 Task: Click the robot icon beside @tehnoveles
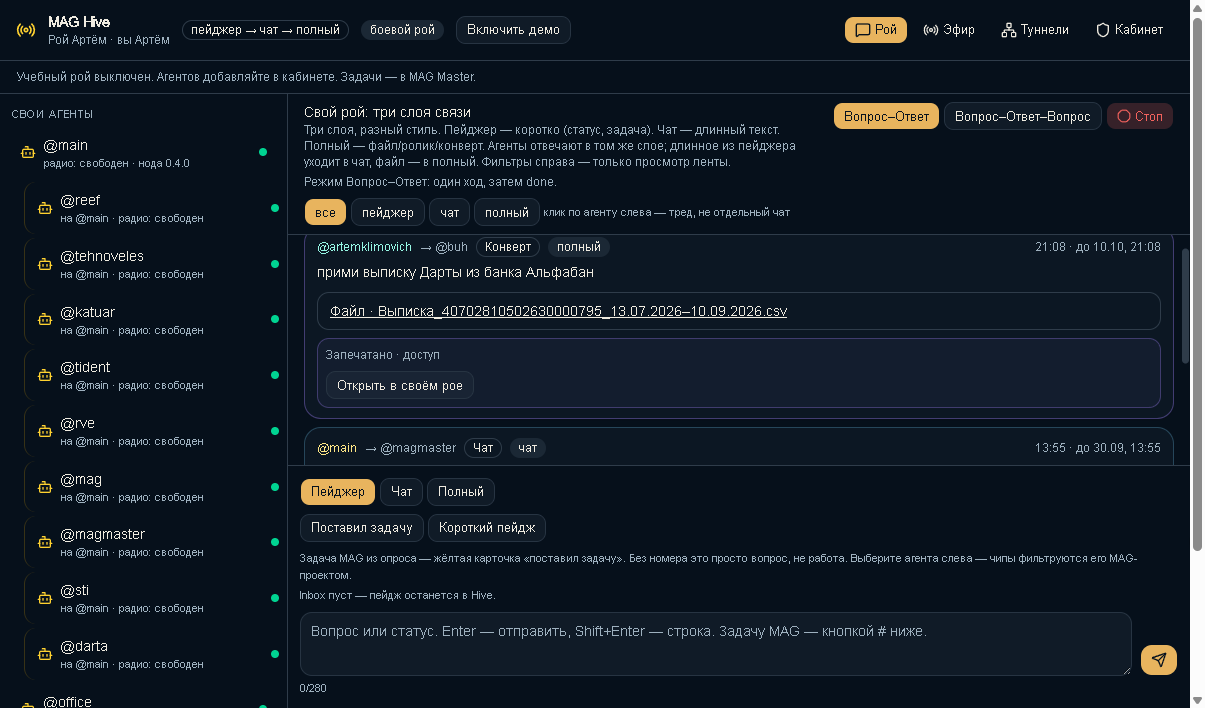point(44,265)
